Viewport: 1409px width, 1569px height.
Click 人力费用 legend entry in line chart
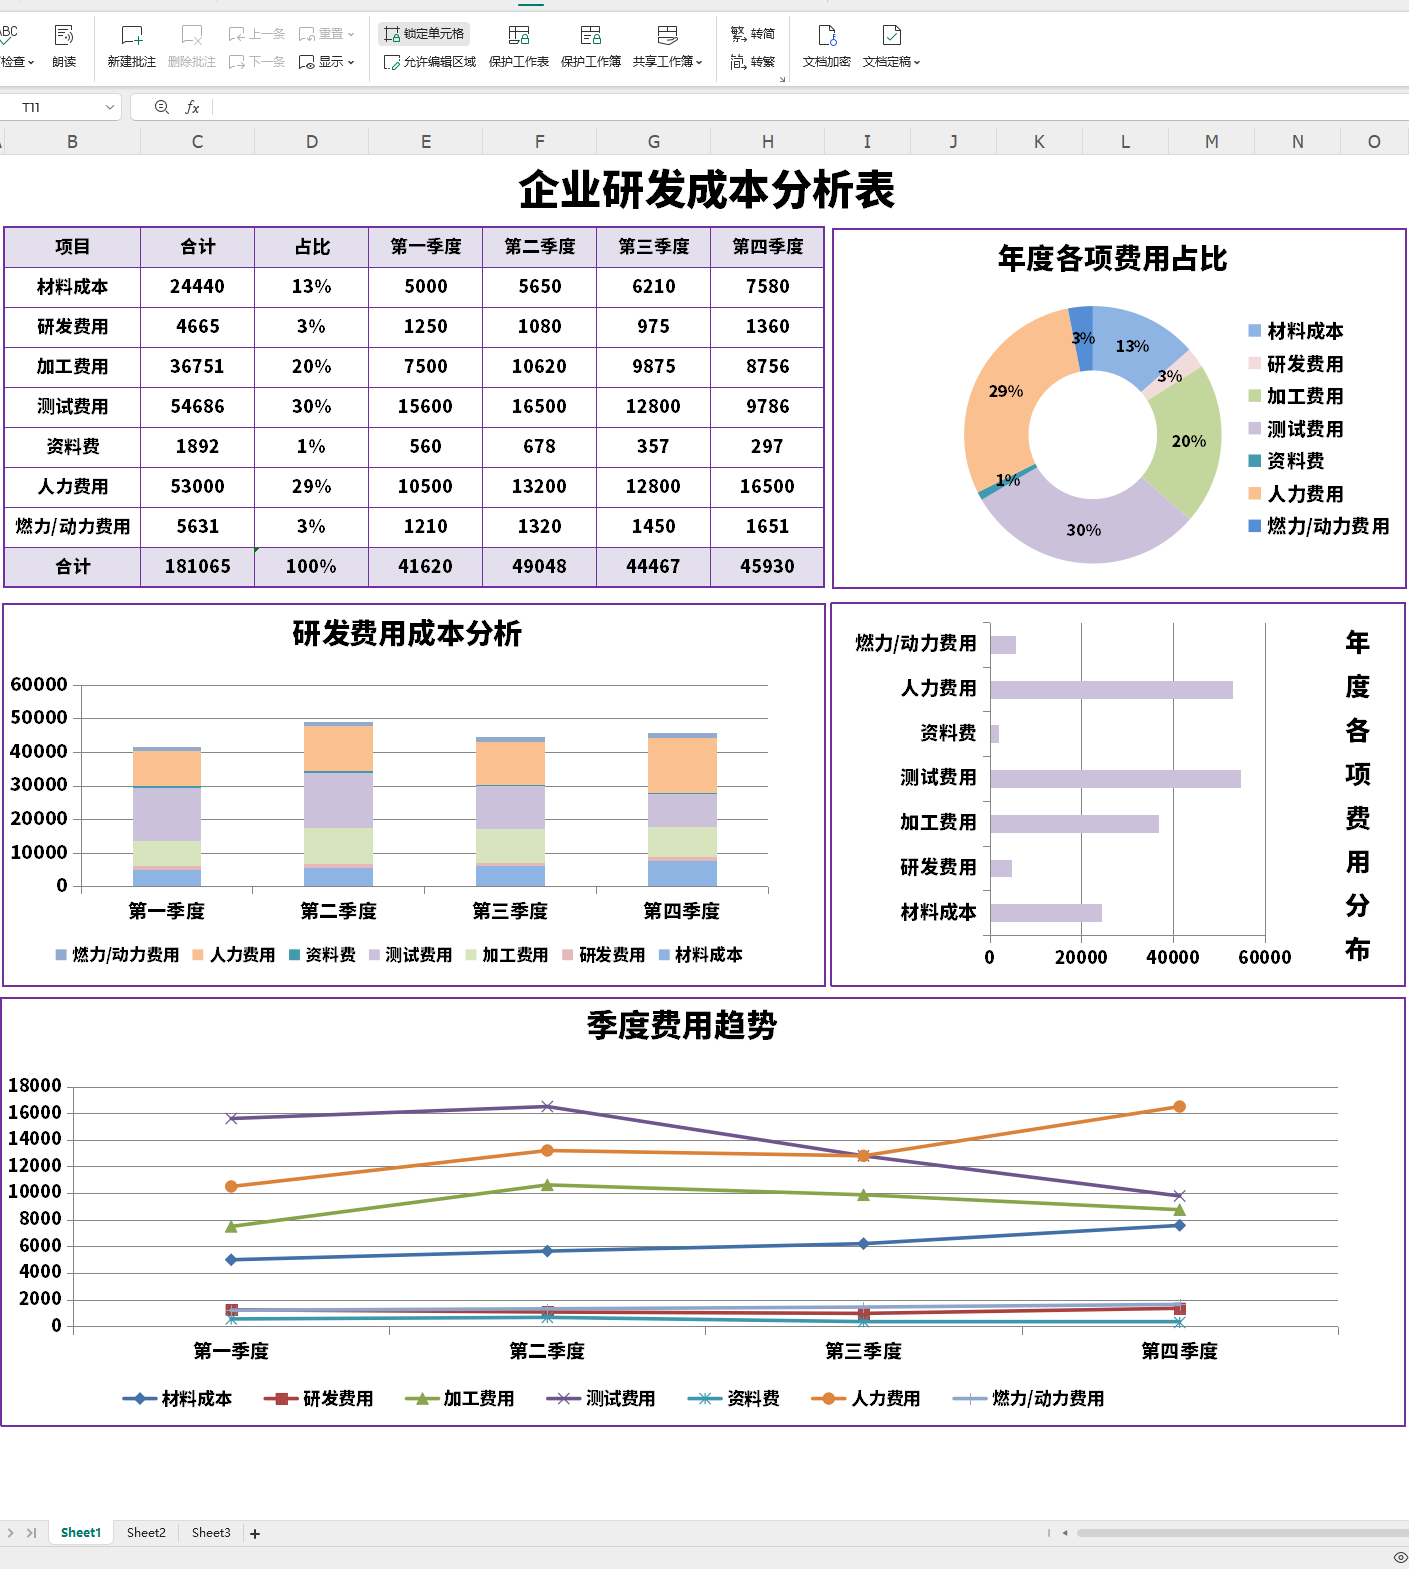coord(865,1399)
